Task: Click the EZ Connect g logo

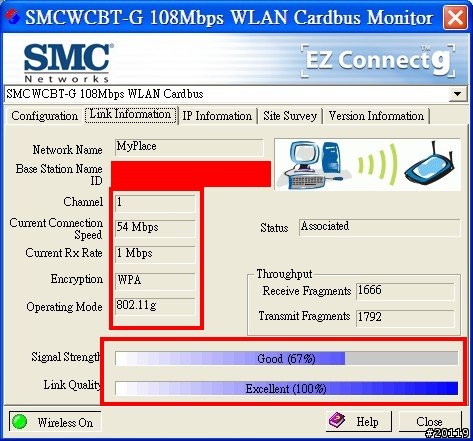Action: pyautogui.click(x=378, y=60)
